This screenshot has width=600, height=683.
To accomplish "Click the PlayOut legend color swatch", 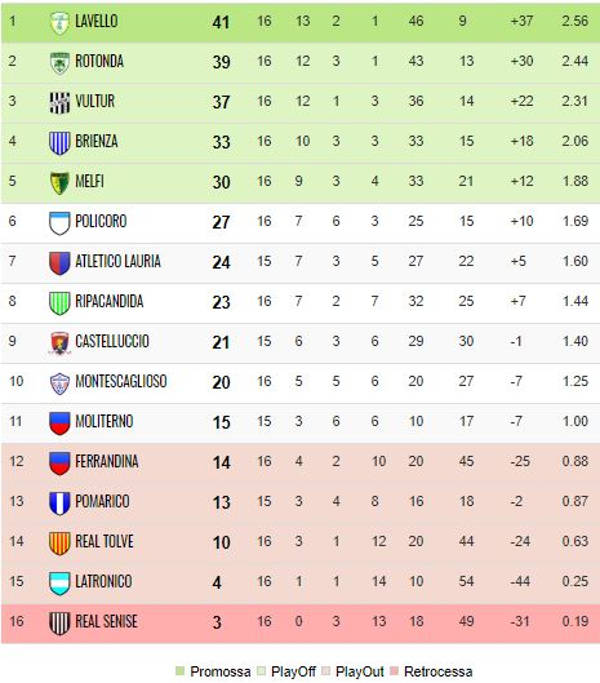I will (x=326, y=671).
